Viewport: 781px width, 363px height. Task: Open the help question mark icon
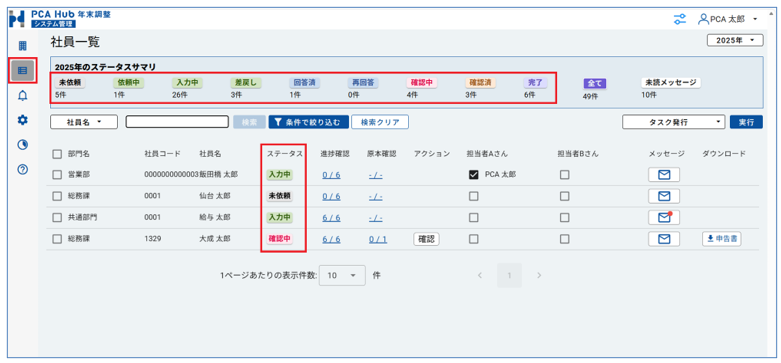click(x=22, y=169)
